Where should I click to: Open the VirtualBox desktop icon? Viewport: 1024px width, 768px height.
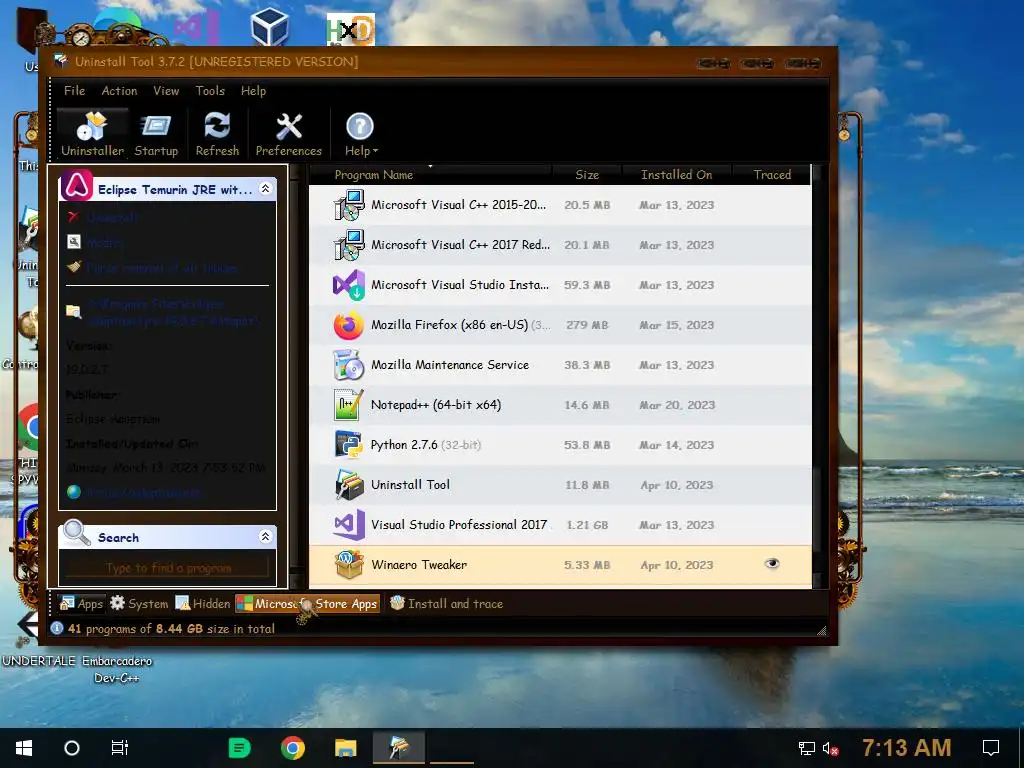tap(270, 26)
